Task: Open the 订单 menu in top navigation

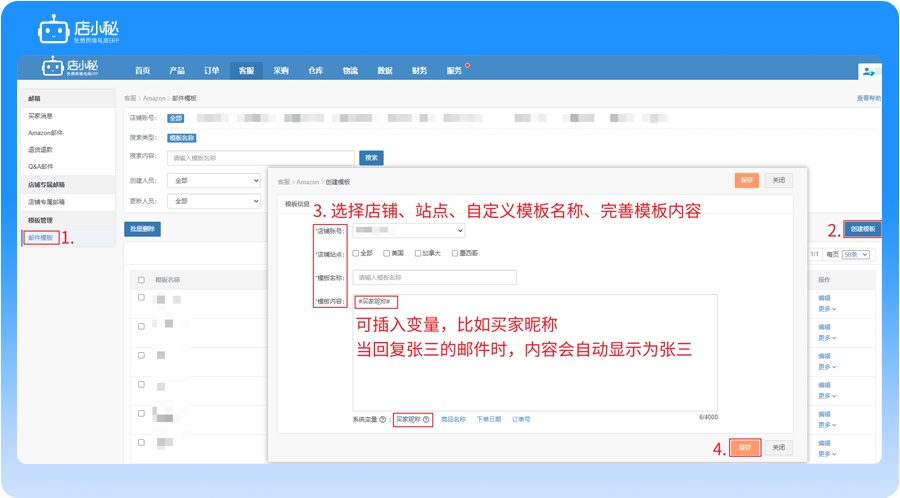Action: tap(211, 71)
